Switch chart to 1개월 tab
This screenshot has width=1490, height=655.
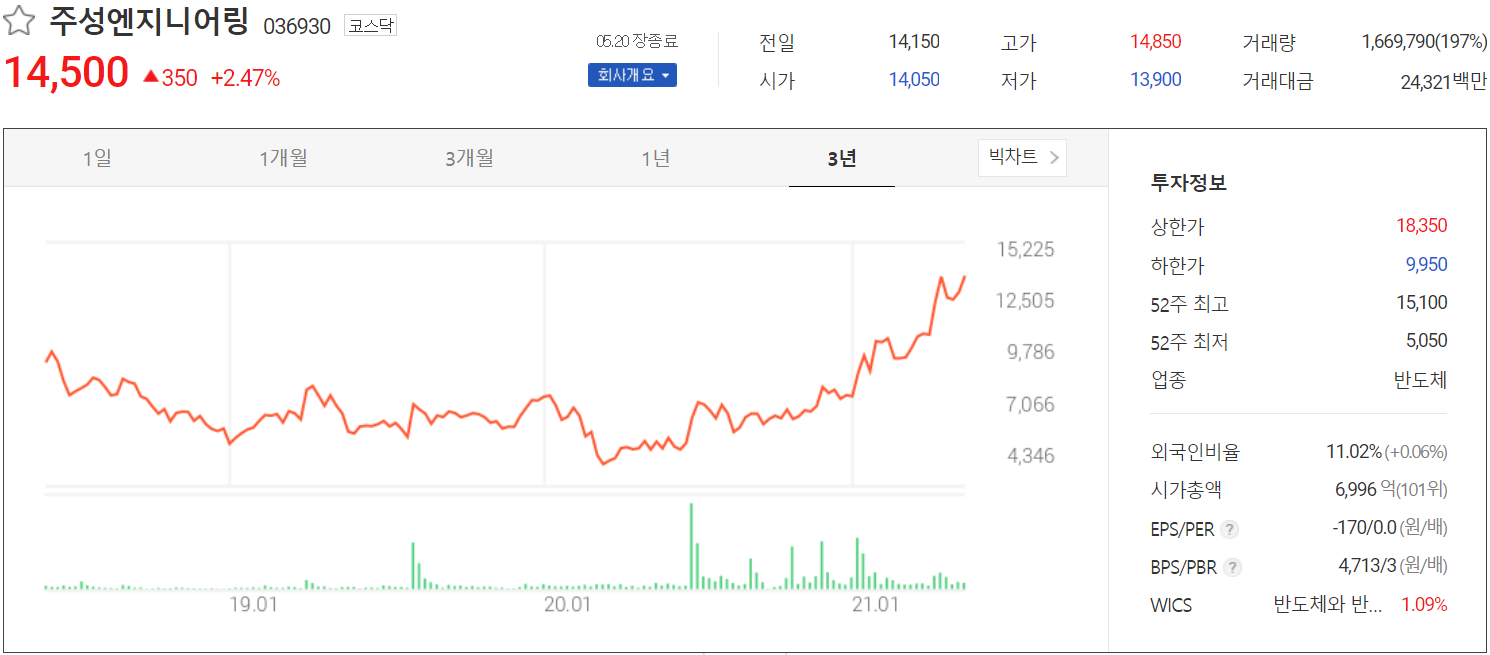(x=283, y=158)
